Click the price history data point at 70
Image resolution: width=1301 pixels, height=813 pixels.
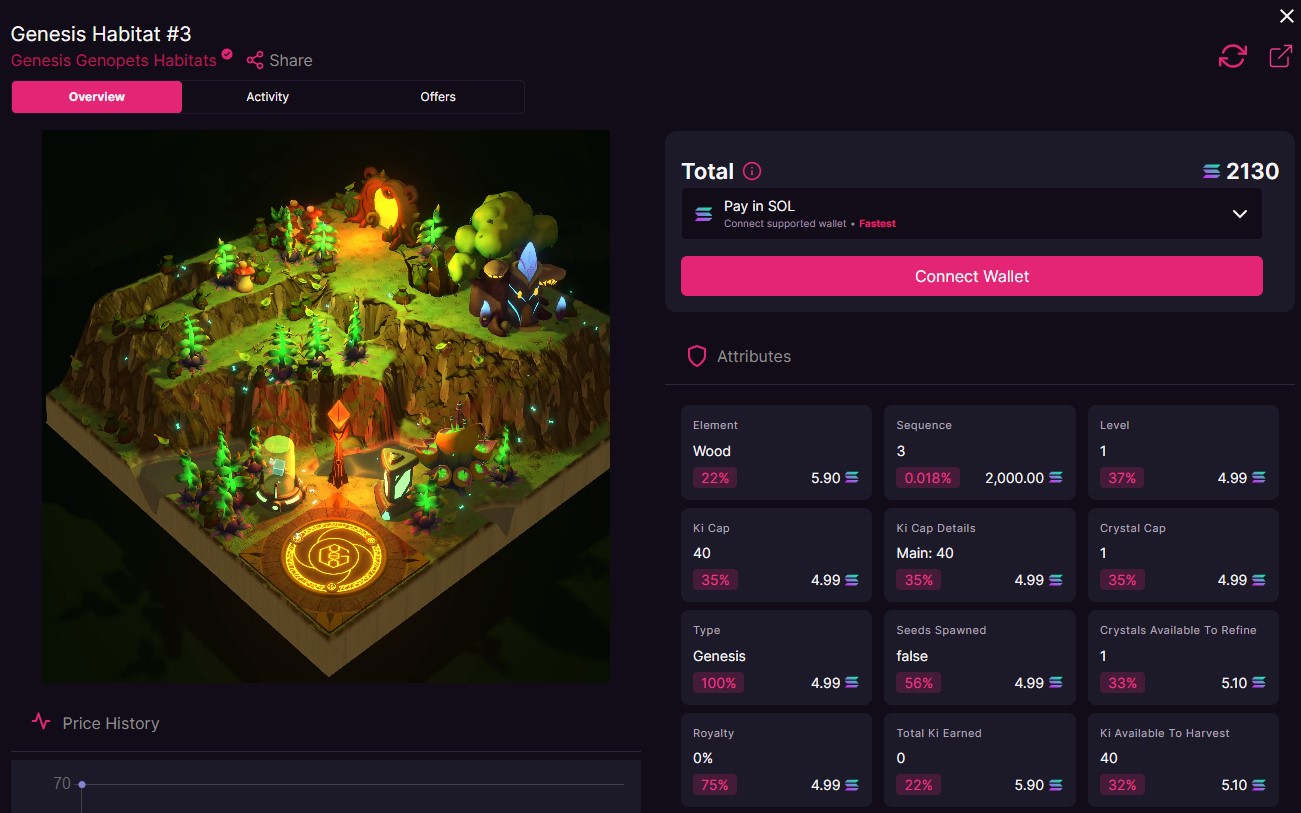click(x=82, y=784)
